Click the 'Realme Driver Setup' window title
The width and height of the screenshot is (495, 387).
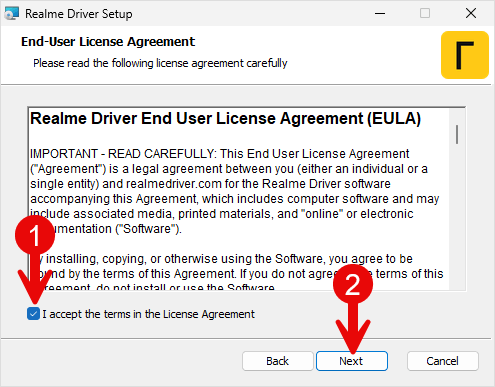79,14
